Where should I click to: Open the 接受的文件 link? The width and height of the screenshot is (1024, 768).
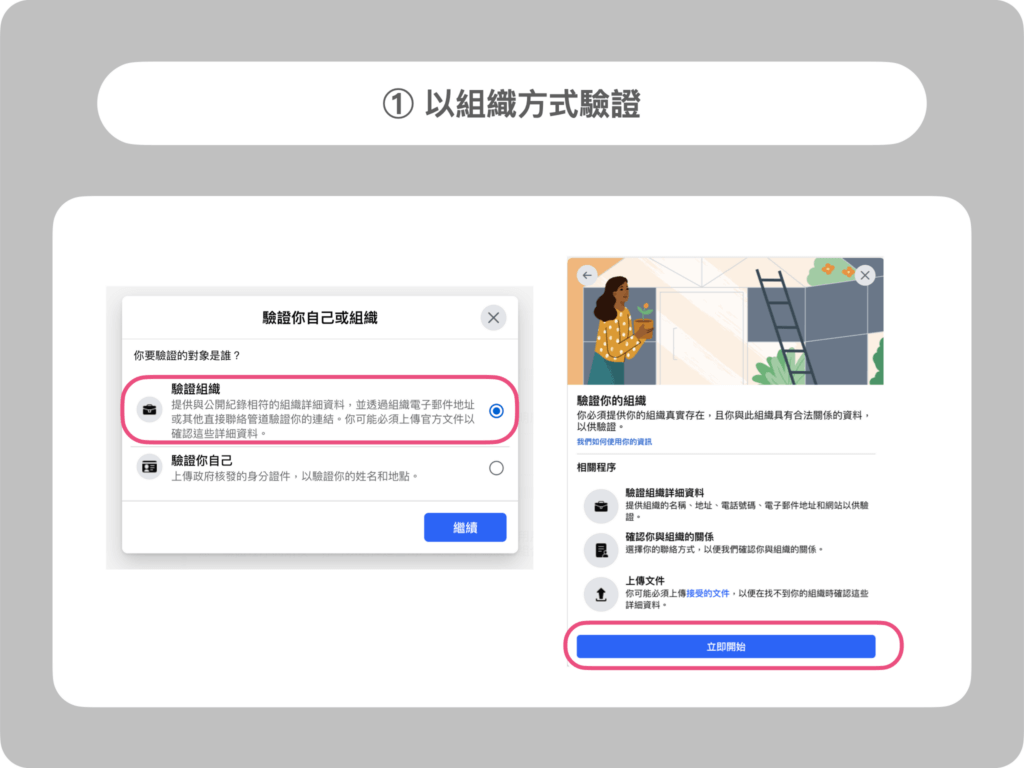tap(707, 594)
